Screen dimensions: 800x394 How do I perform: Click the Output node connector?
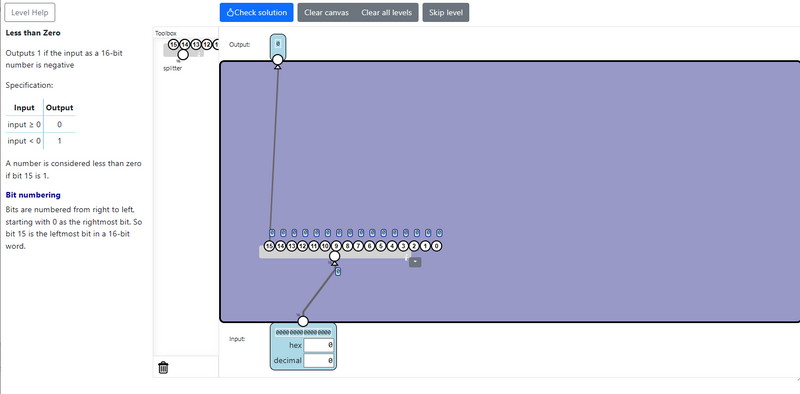click(x=278, y=60)
